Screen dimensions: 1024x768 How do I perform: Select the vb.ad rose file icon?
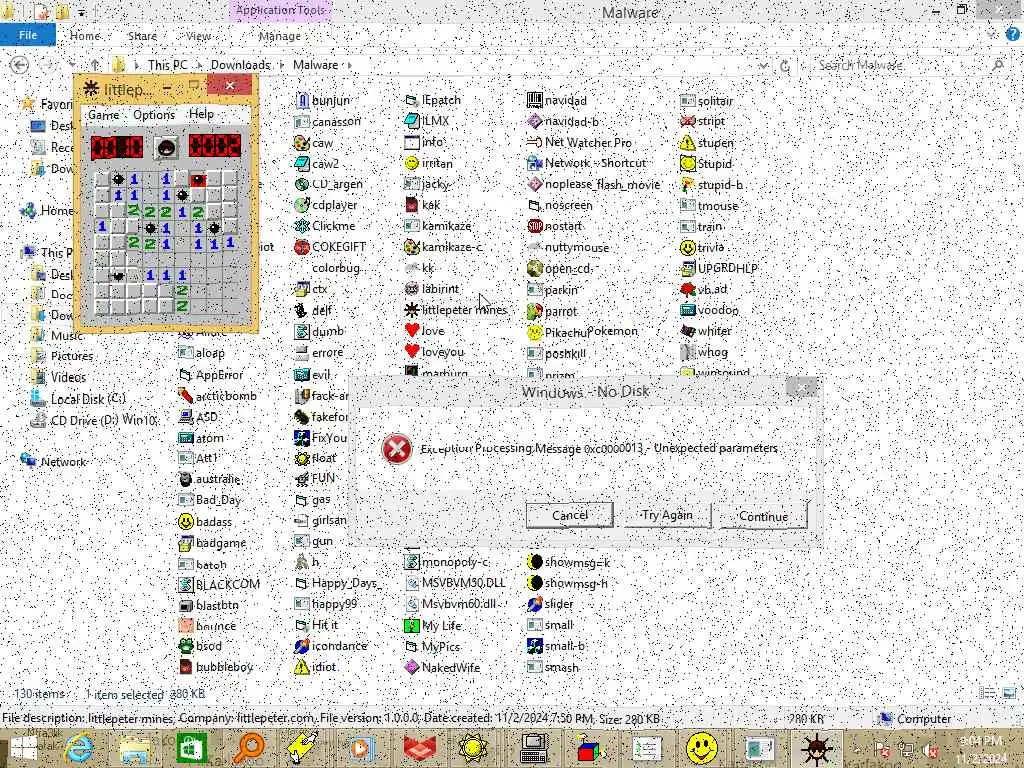[687, 289]
